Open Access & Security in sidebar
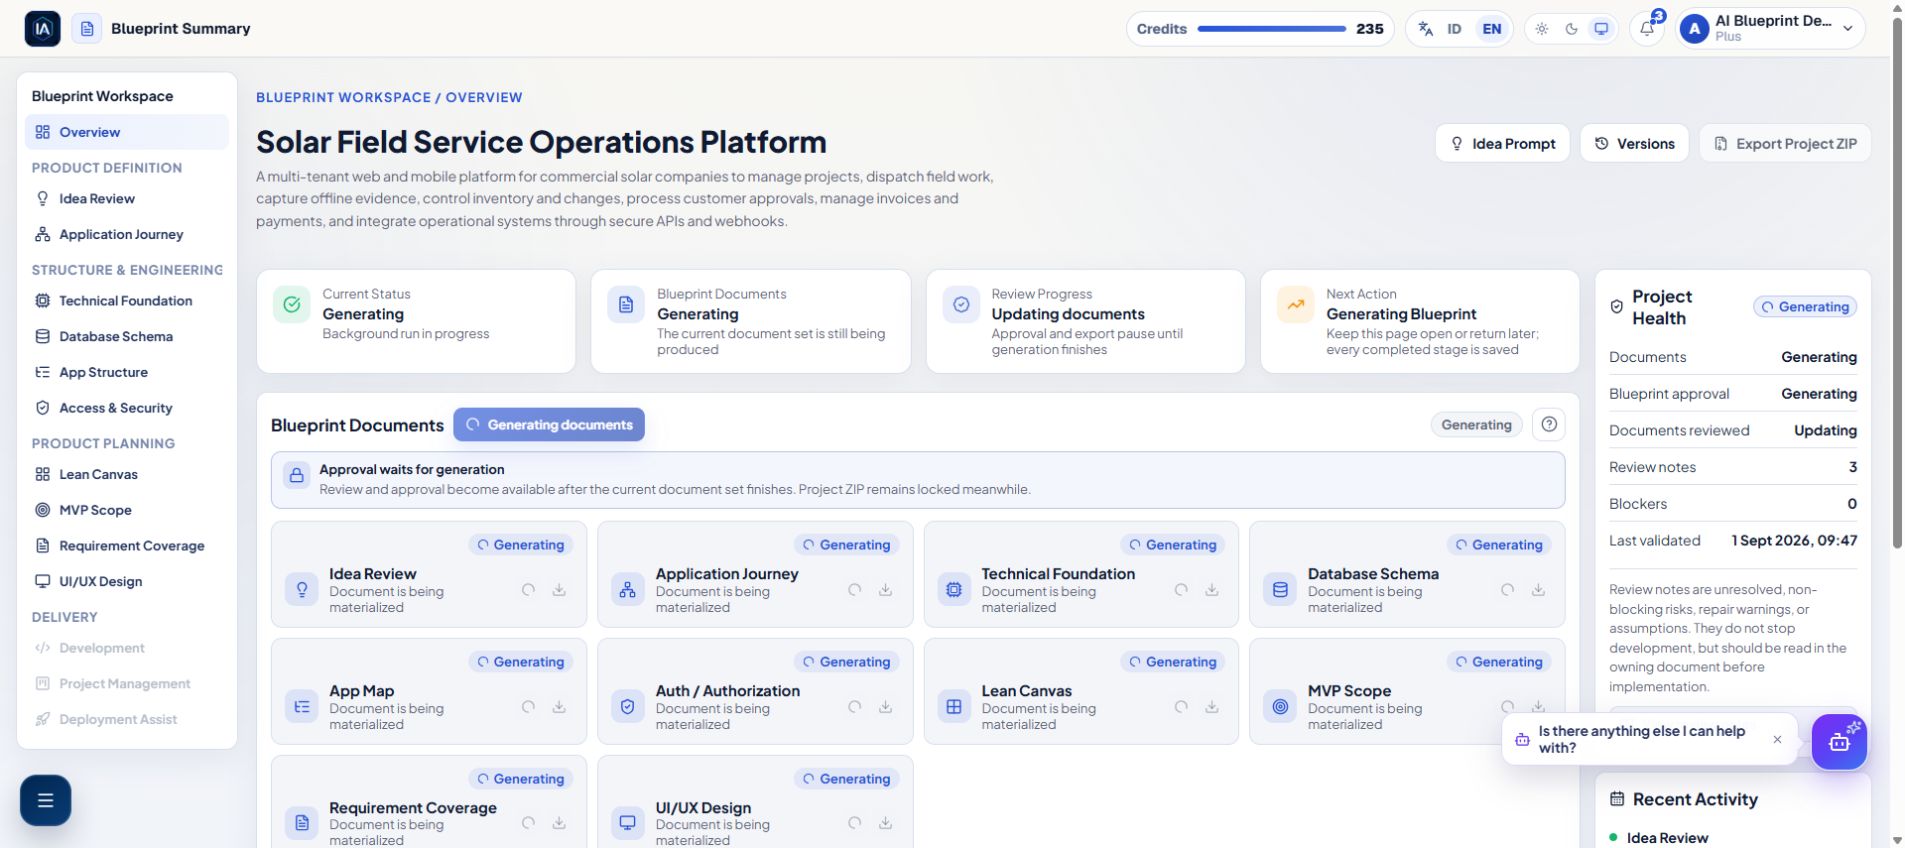This screenshot has height=848, width=1905. [127, 408]
